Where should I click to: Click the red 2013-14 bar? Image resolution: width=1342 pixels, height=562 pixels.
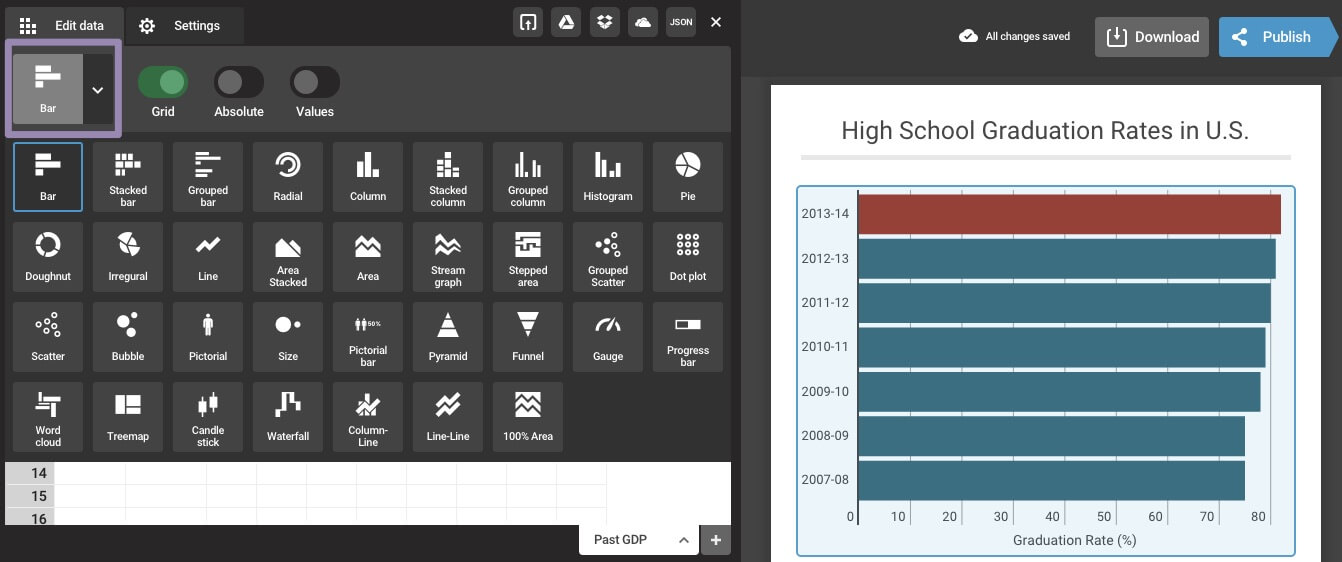[1069, 214]
